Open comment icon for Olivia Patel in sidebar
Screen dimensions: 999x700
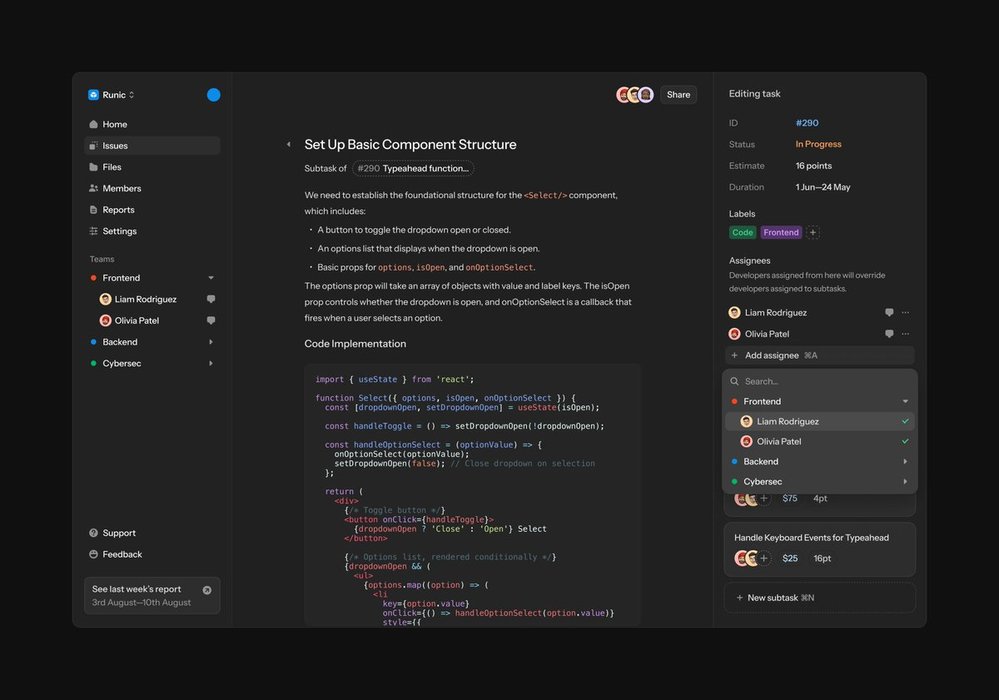coord(211,321)
